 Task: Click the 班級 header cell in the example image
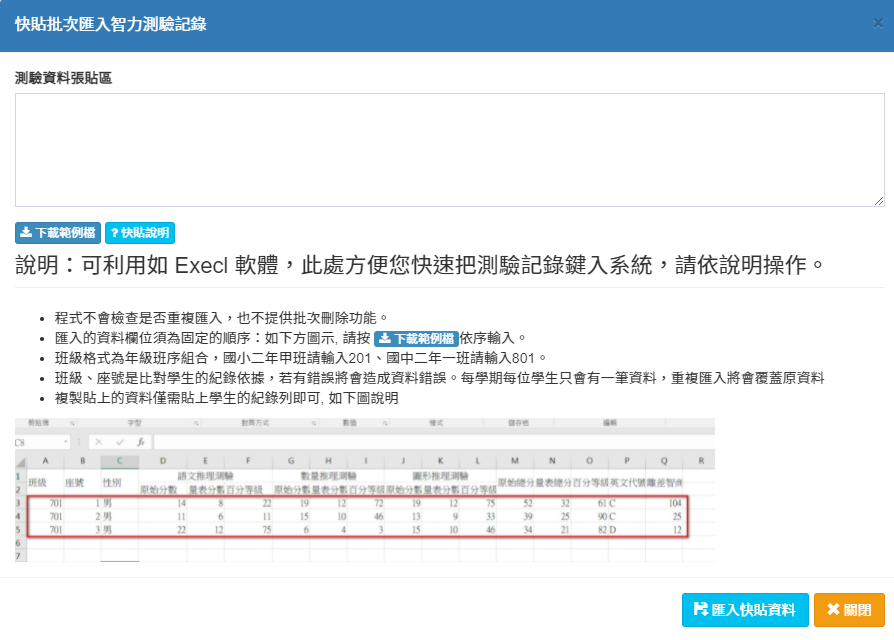37,483
